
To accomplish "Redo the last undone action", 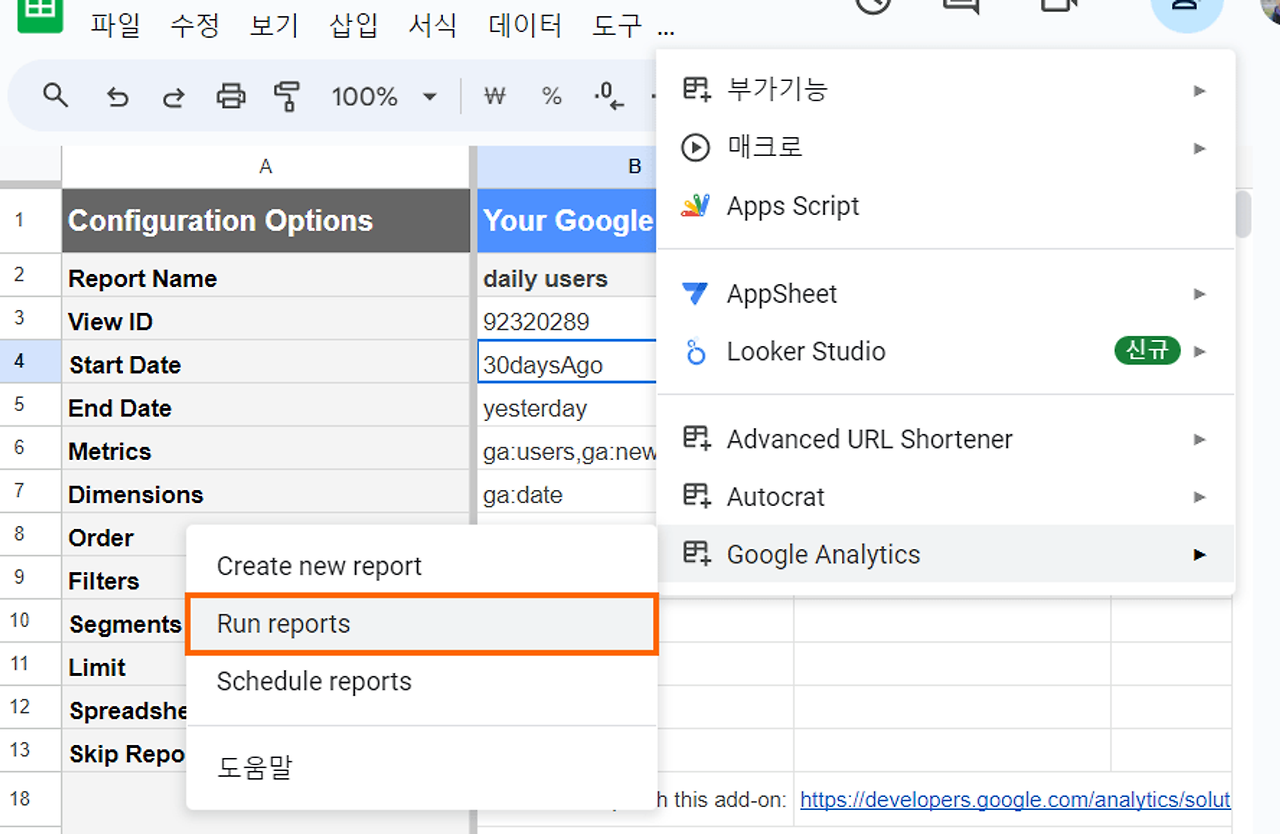I will click(174, 97).
